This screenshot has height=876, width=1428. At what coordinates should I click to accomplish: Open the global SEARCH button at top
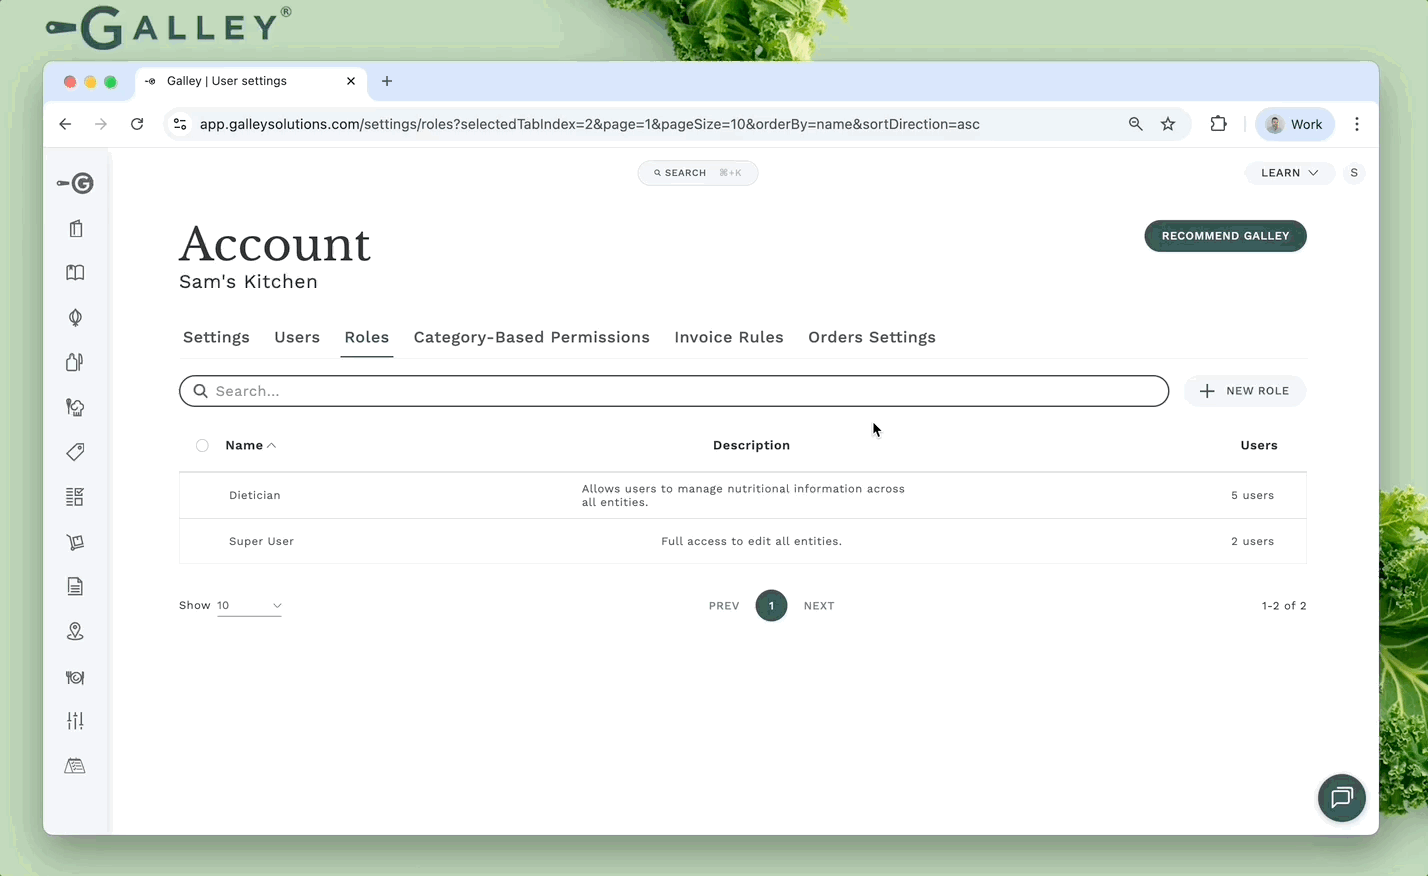point(698,173)
